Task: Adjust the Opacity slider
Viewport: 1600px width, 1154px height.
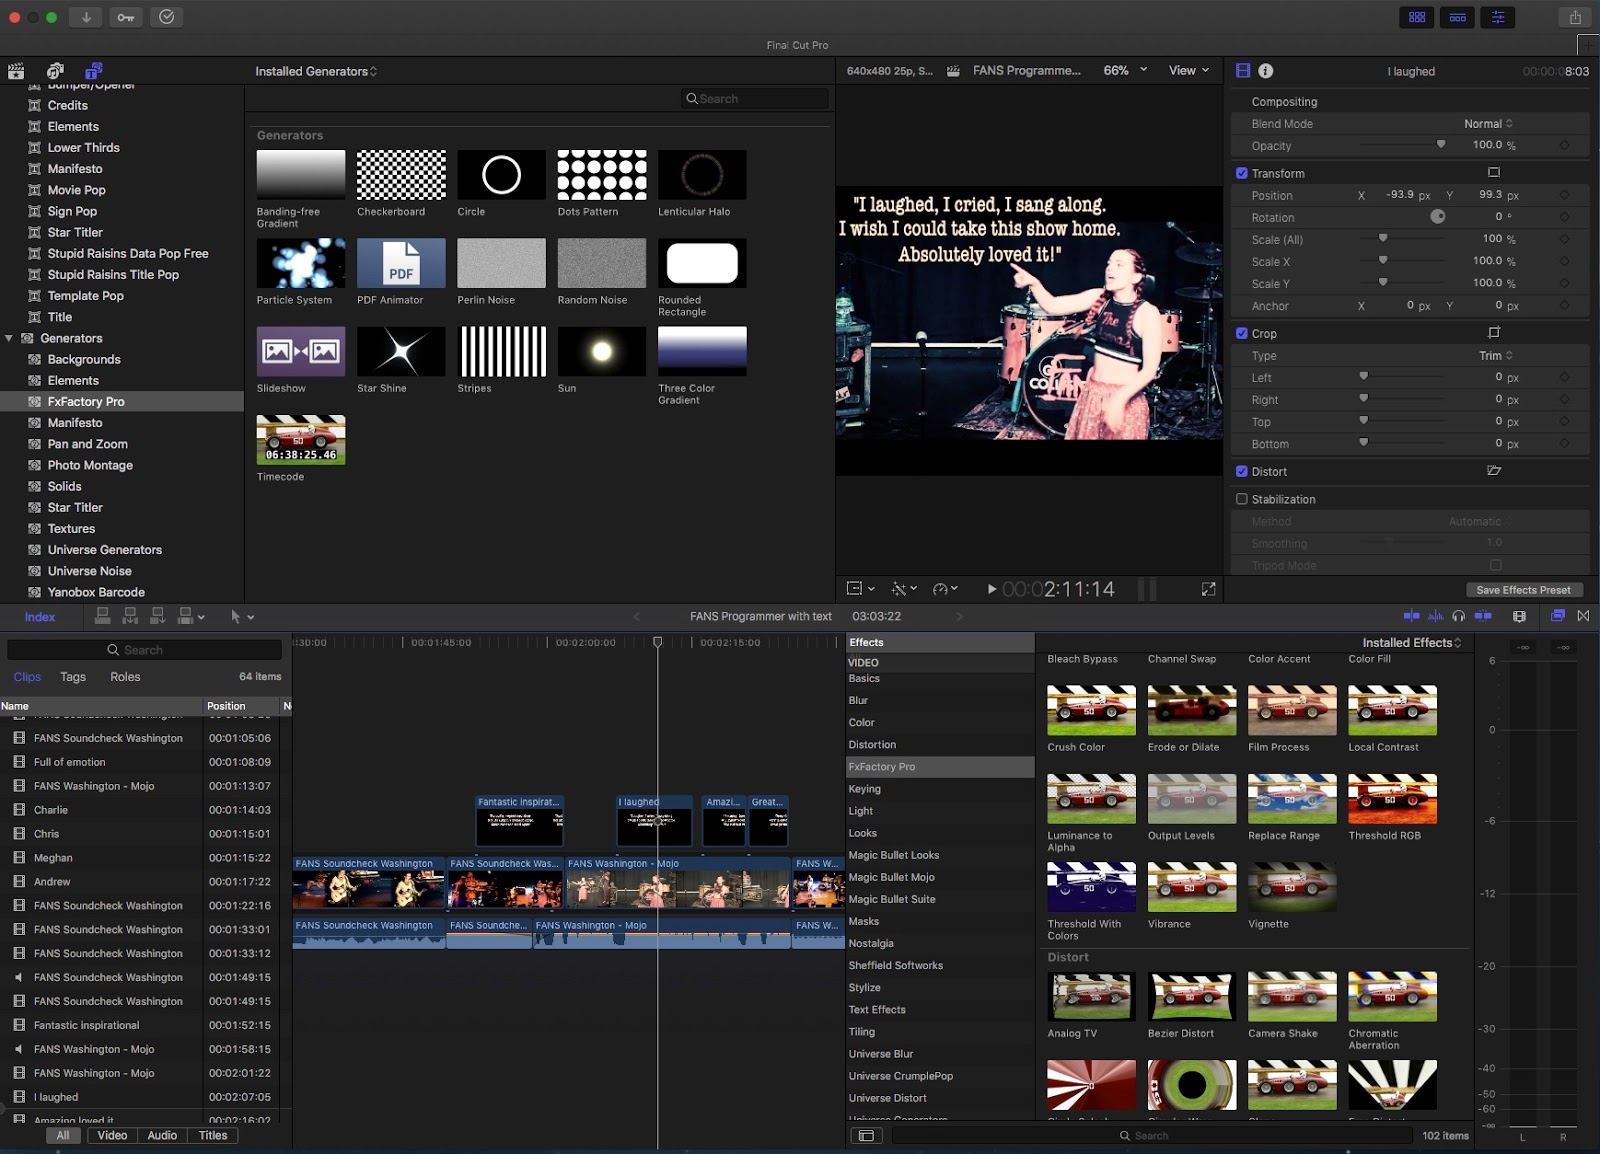Action: point(1441,145)
